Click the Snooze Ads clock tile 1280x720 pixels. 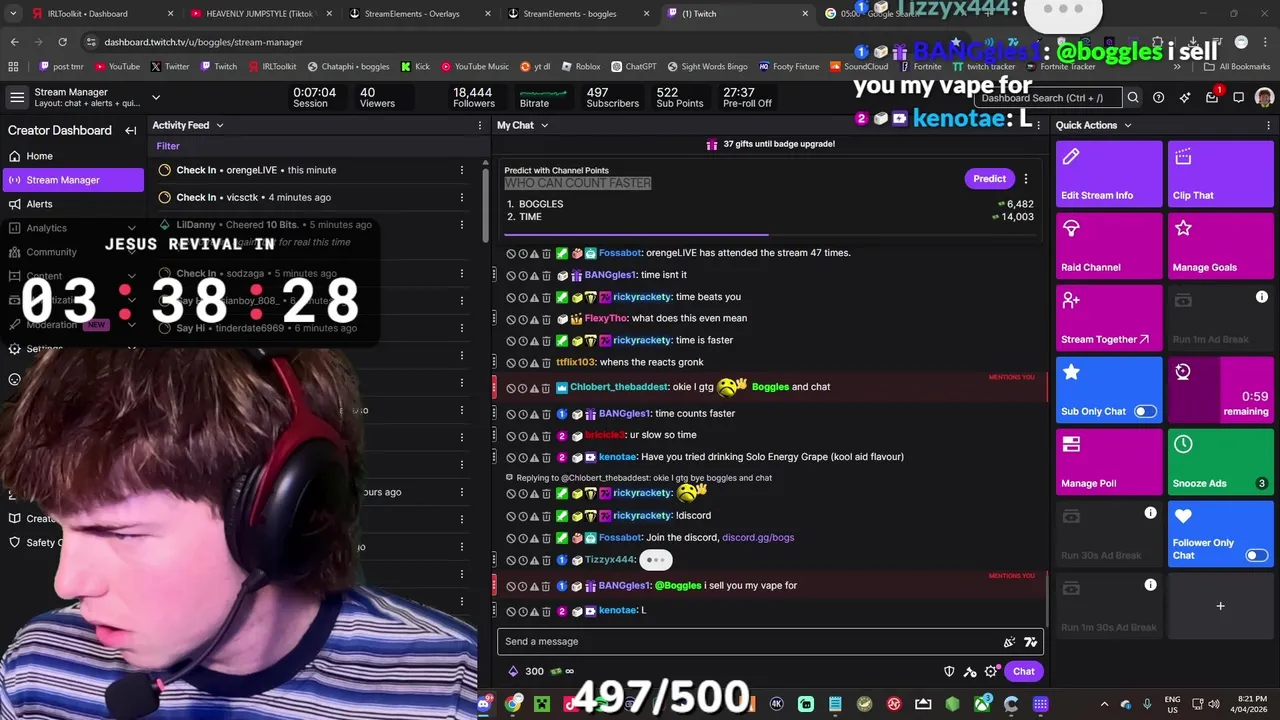(x=1221, y=462)
